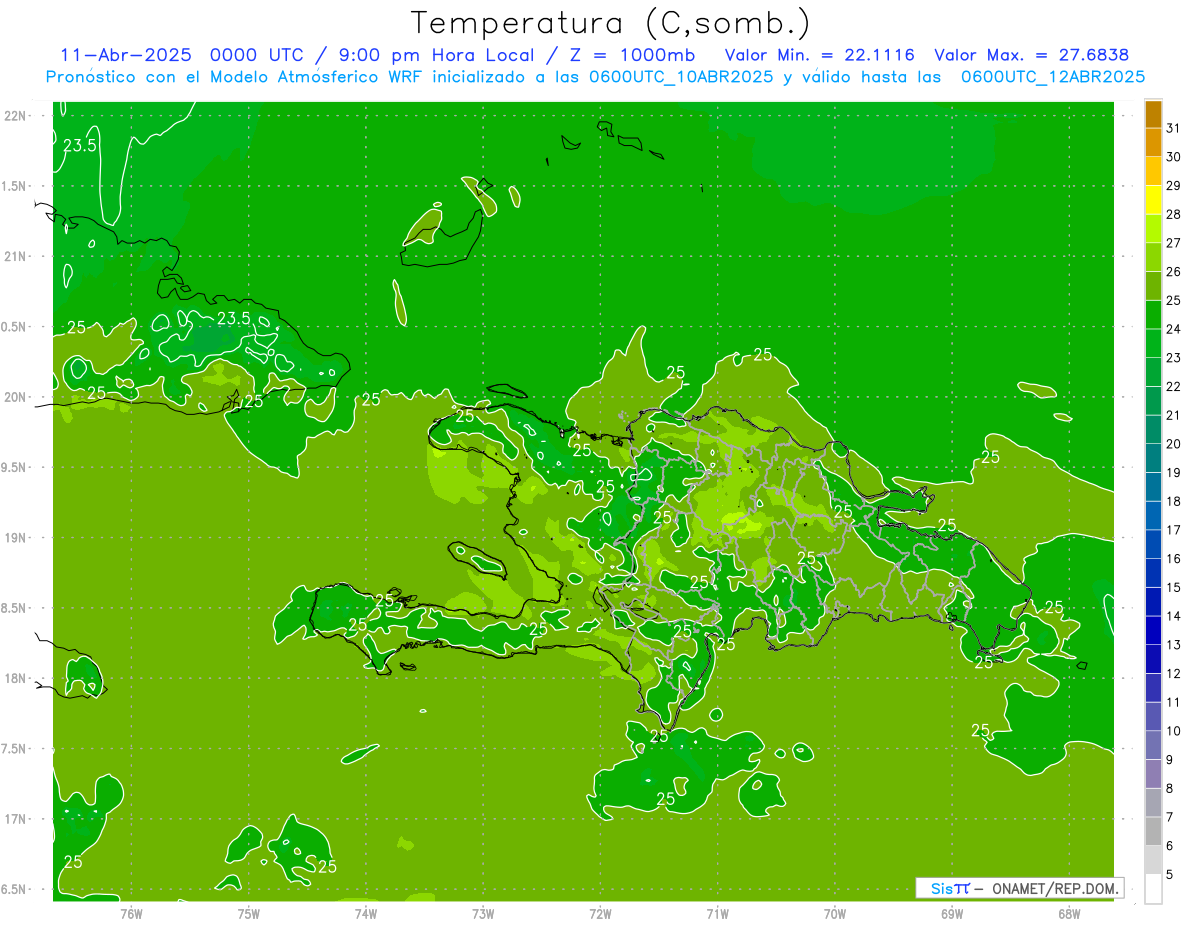
Task: Click legend band between 10 and 11
Action: [1154, 717]
